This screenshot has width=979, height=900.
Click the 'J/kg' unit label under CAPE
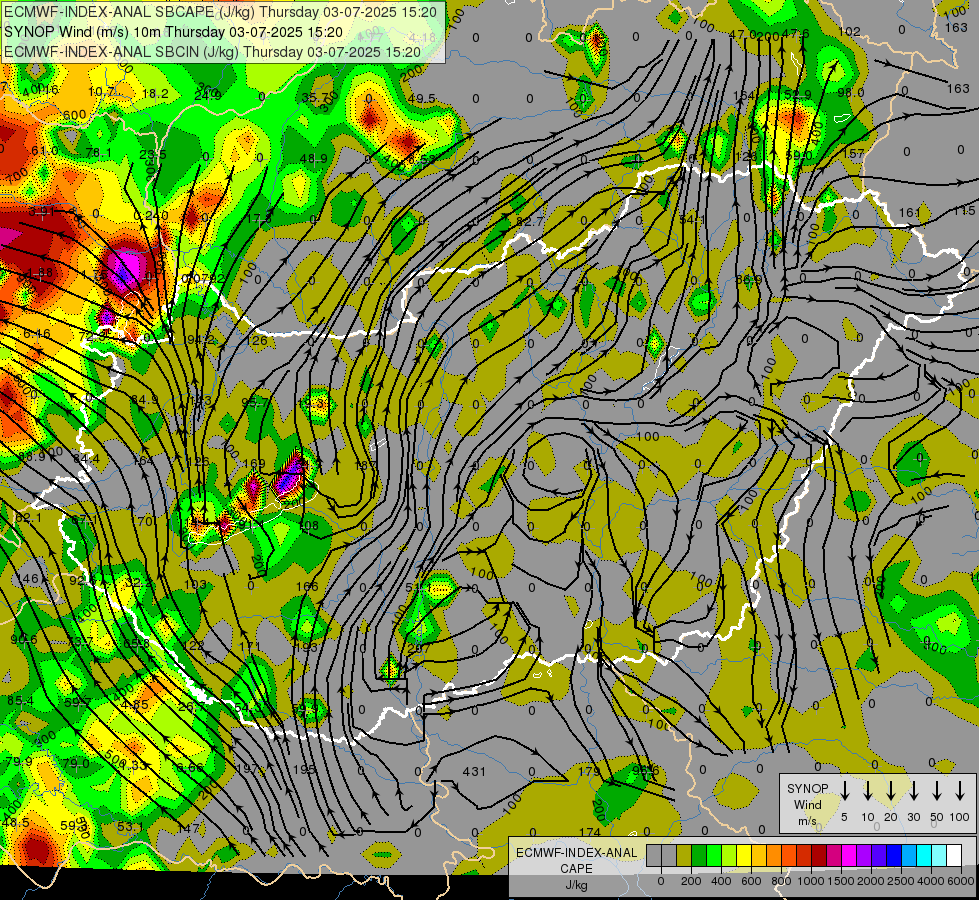576,885
